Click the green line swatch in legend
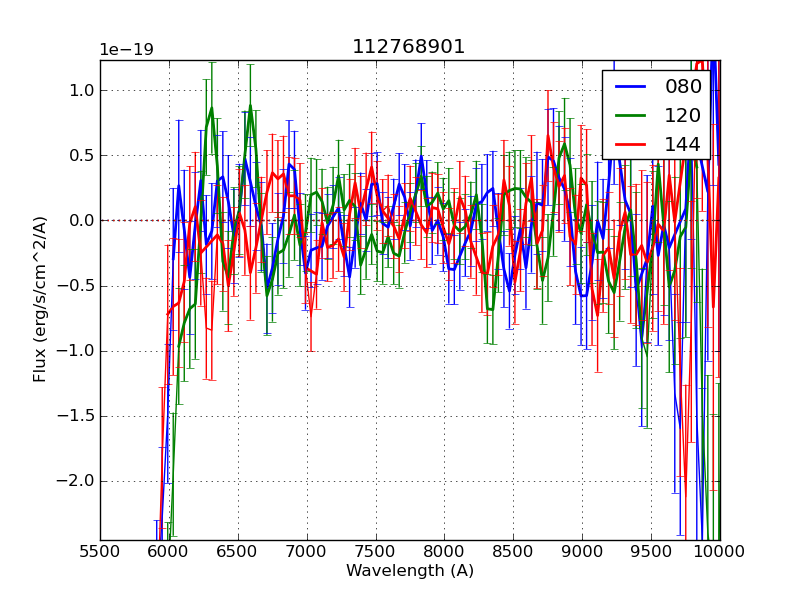Screen dimensions: 800x600 [x=632, y=115]
